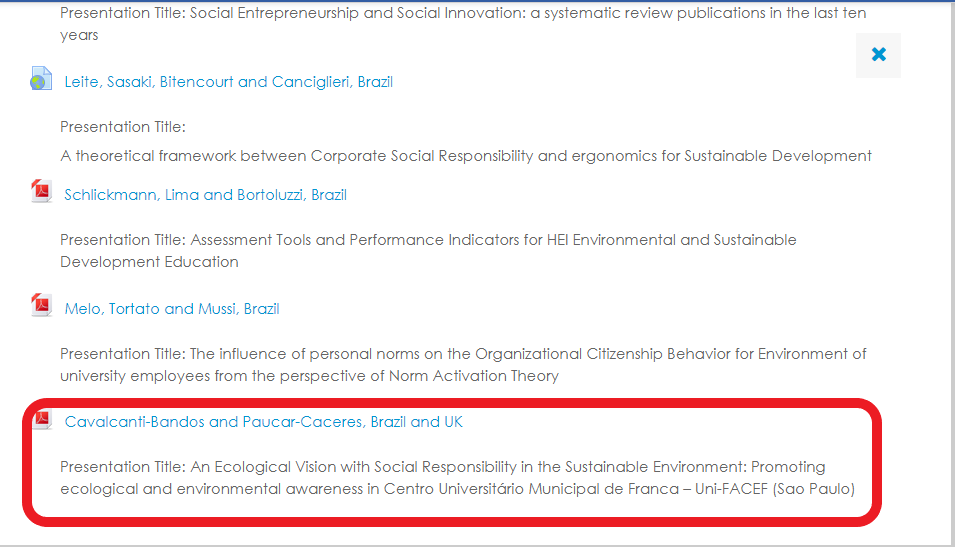Click the influence of personal norms title
The image size is (955, 547).
click(x=463, y=354)
